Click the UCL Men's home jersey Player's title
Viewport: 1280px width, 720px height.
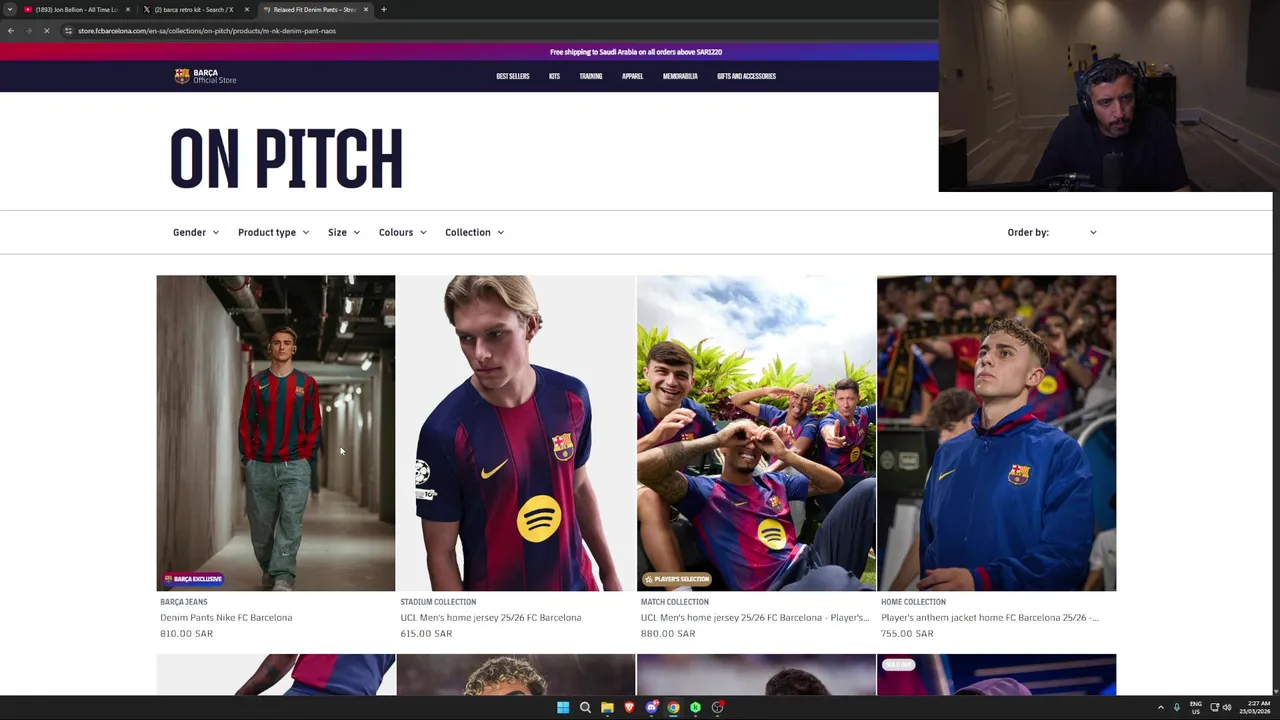coord(755,618)
